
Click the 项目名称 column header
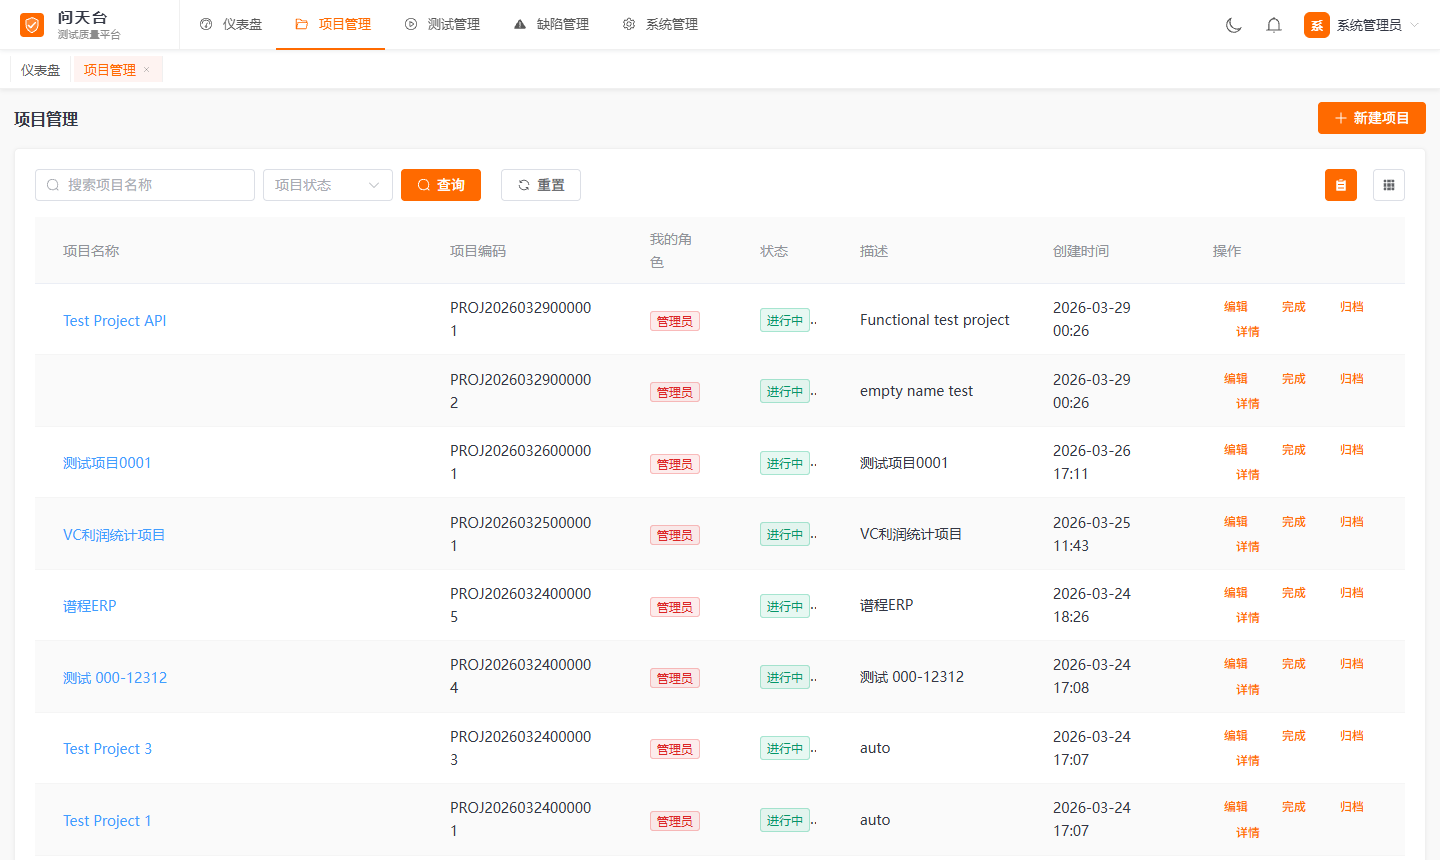click(x=91, y=251)
